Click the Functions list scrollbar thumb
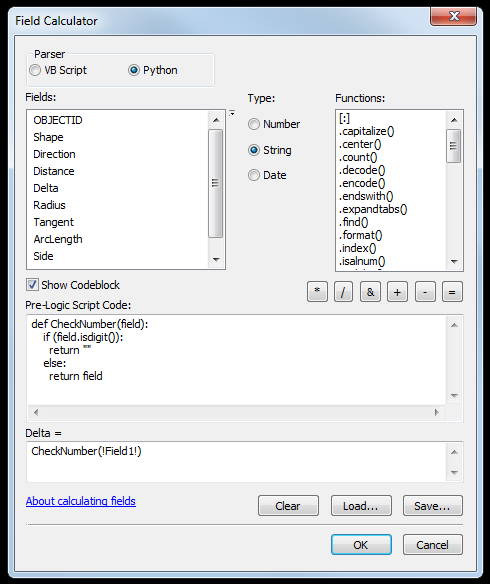Image resolution: width=490 pixels, height=584 pixels. [x=454, y=146]
